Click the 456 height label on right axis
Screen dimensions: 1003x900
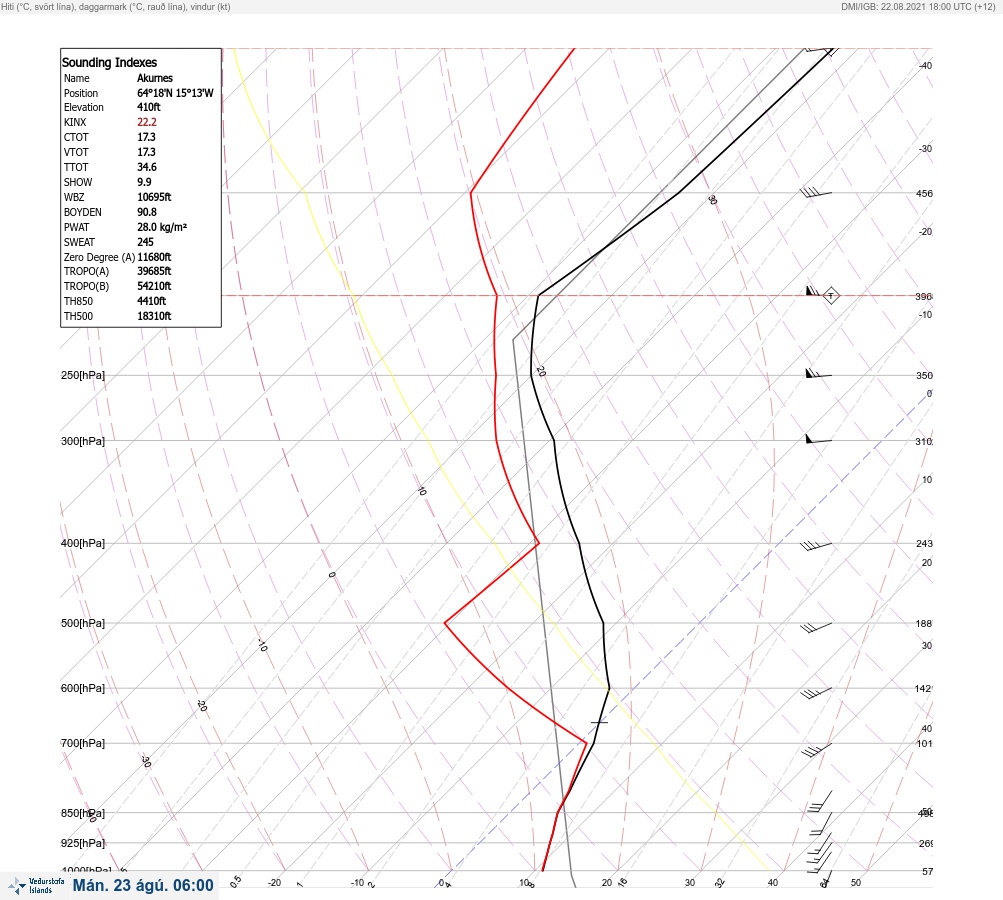[924, 193]
